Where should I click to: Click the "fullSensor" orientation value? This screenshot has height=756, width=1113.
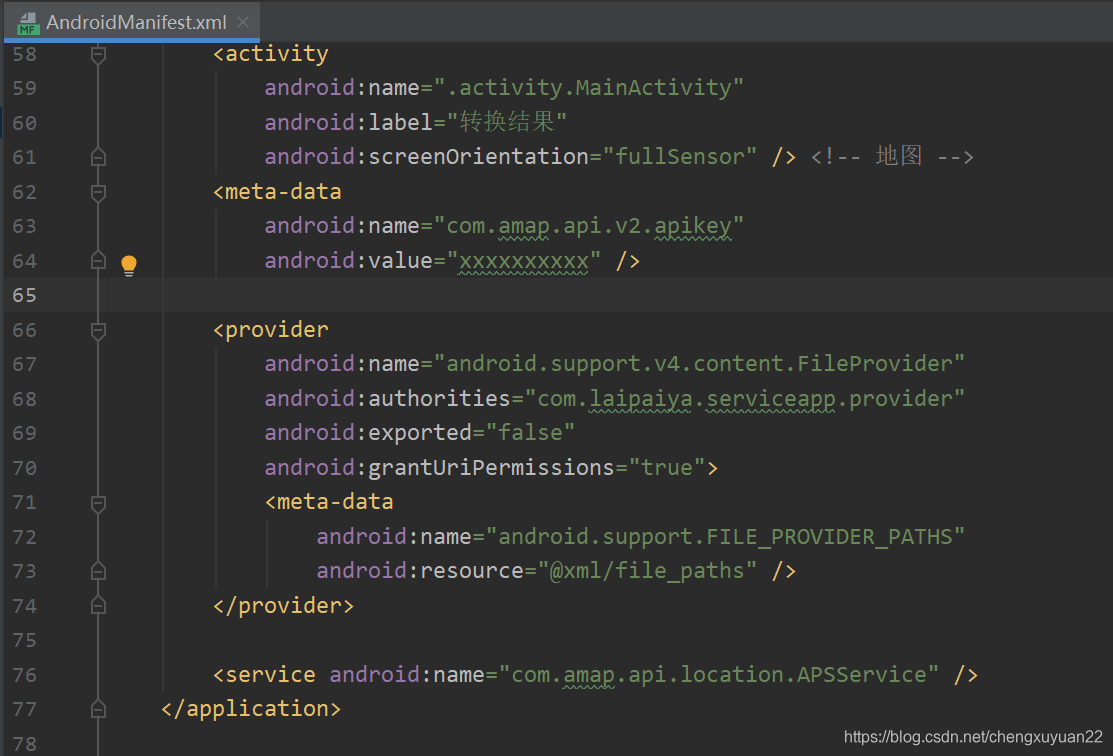(679, 156)
